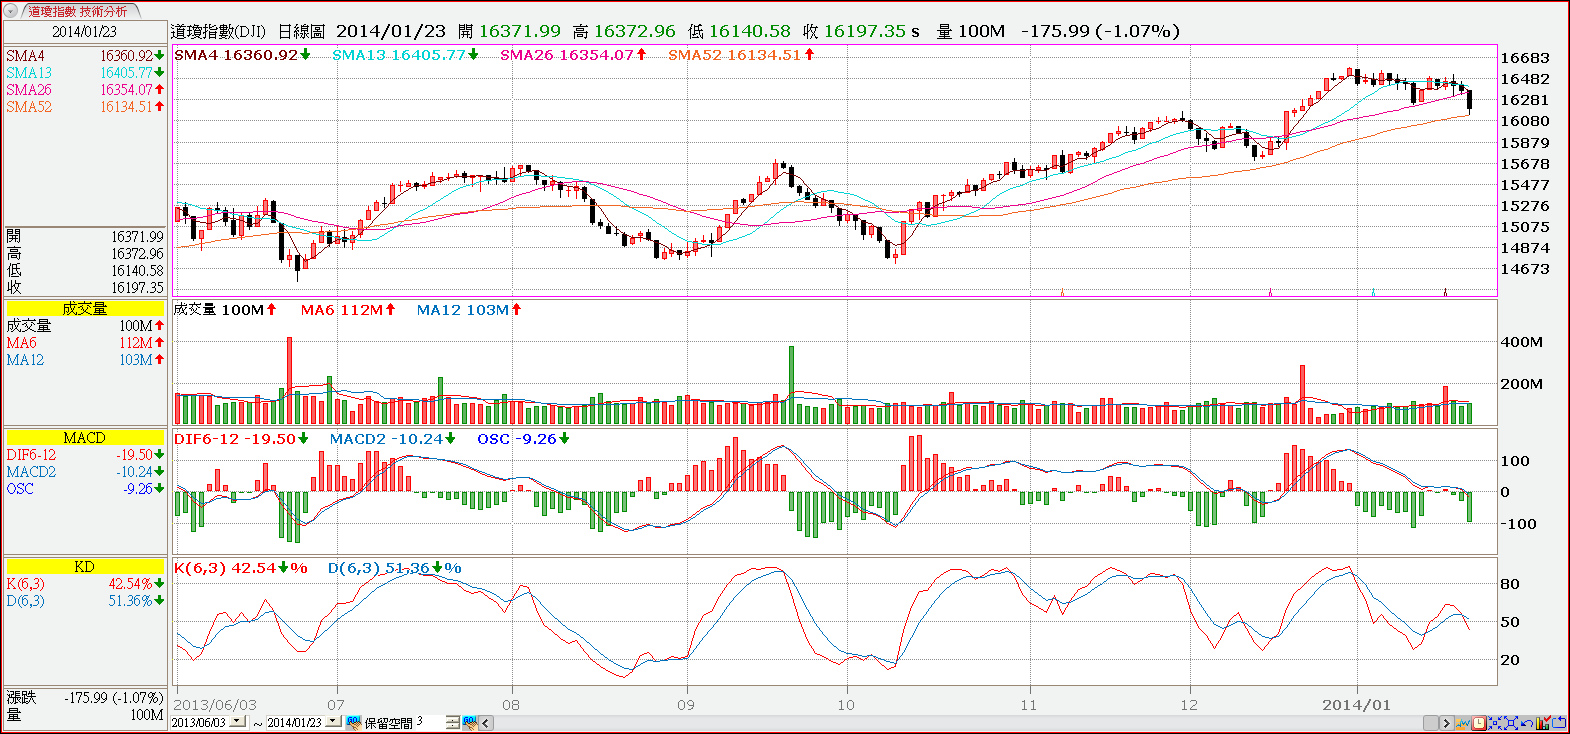Click the 2014/01 label on time axis
The height and width of the screenshot is (734, 1570).
(x=1356, y=705)
